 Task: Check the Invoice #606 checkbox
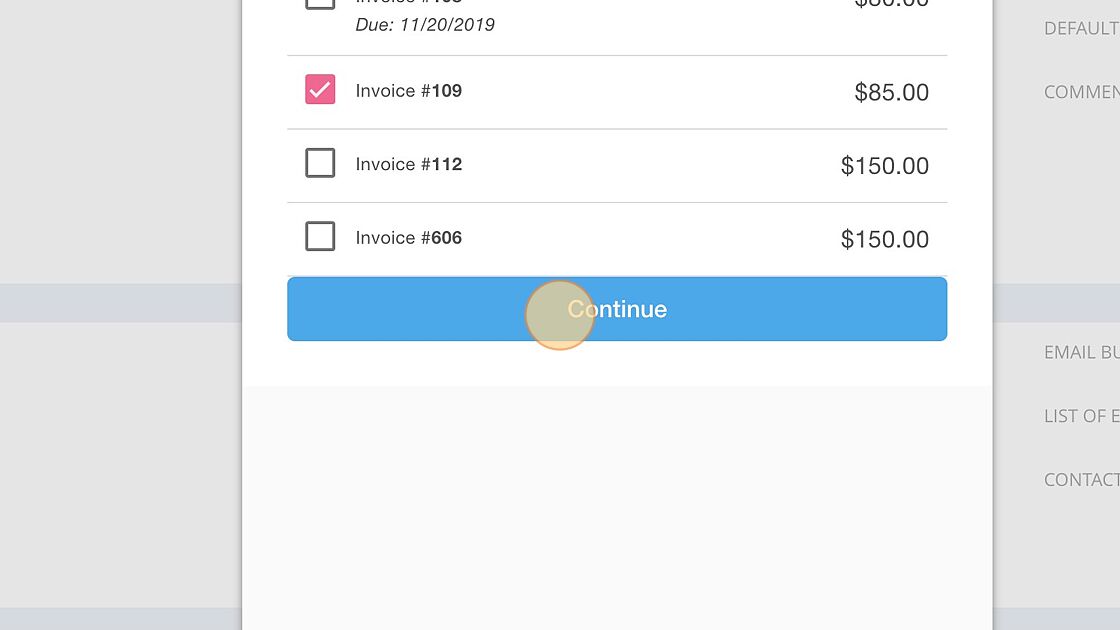320,236
